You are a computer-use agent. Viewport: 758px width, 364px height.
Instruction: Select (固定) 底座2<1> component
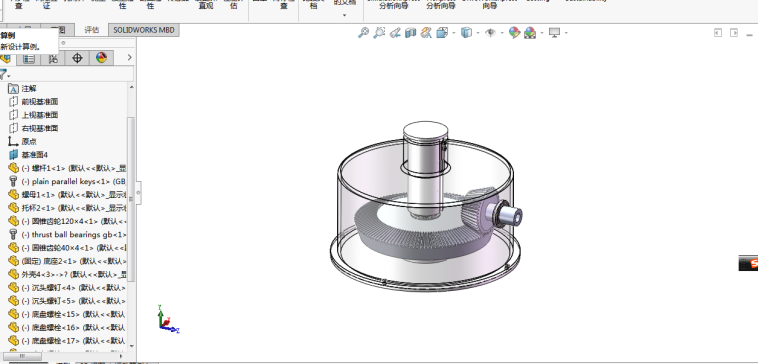click(73, 261)
